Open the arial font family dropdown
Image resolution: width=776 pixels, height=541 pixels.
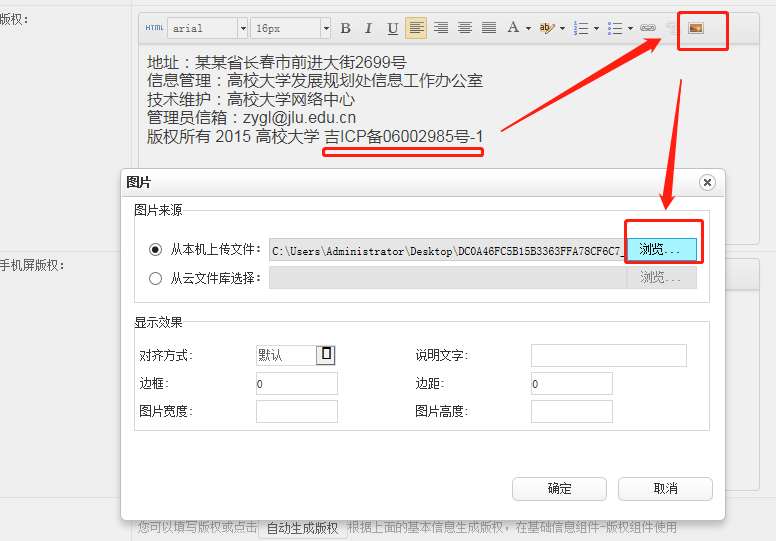[x=207, y=29]
